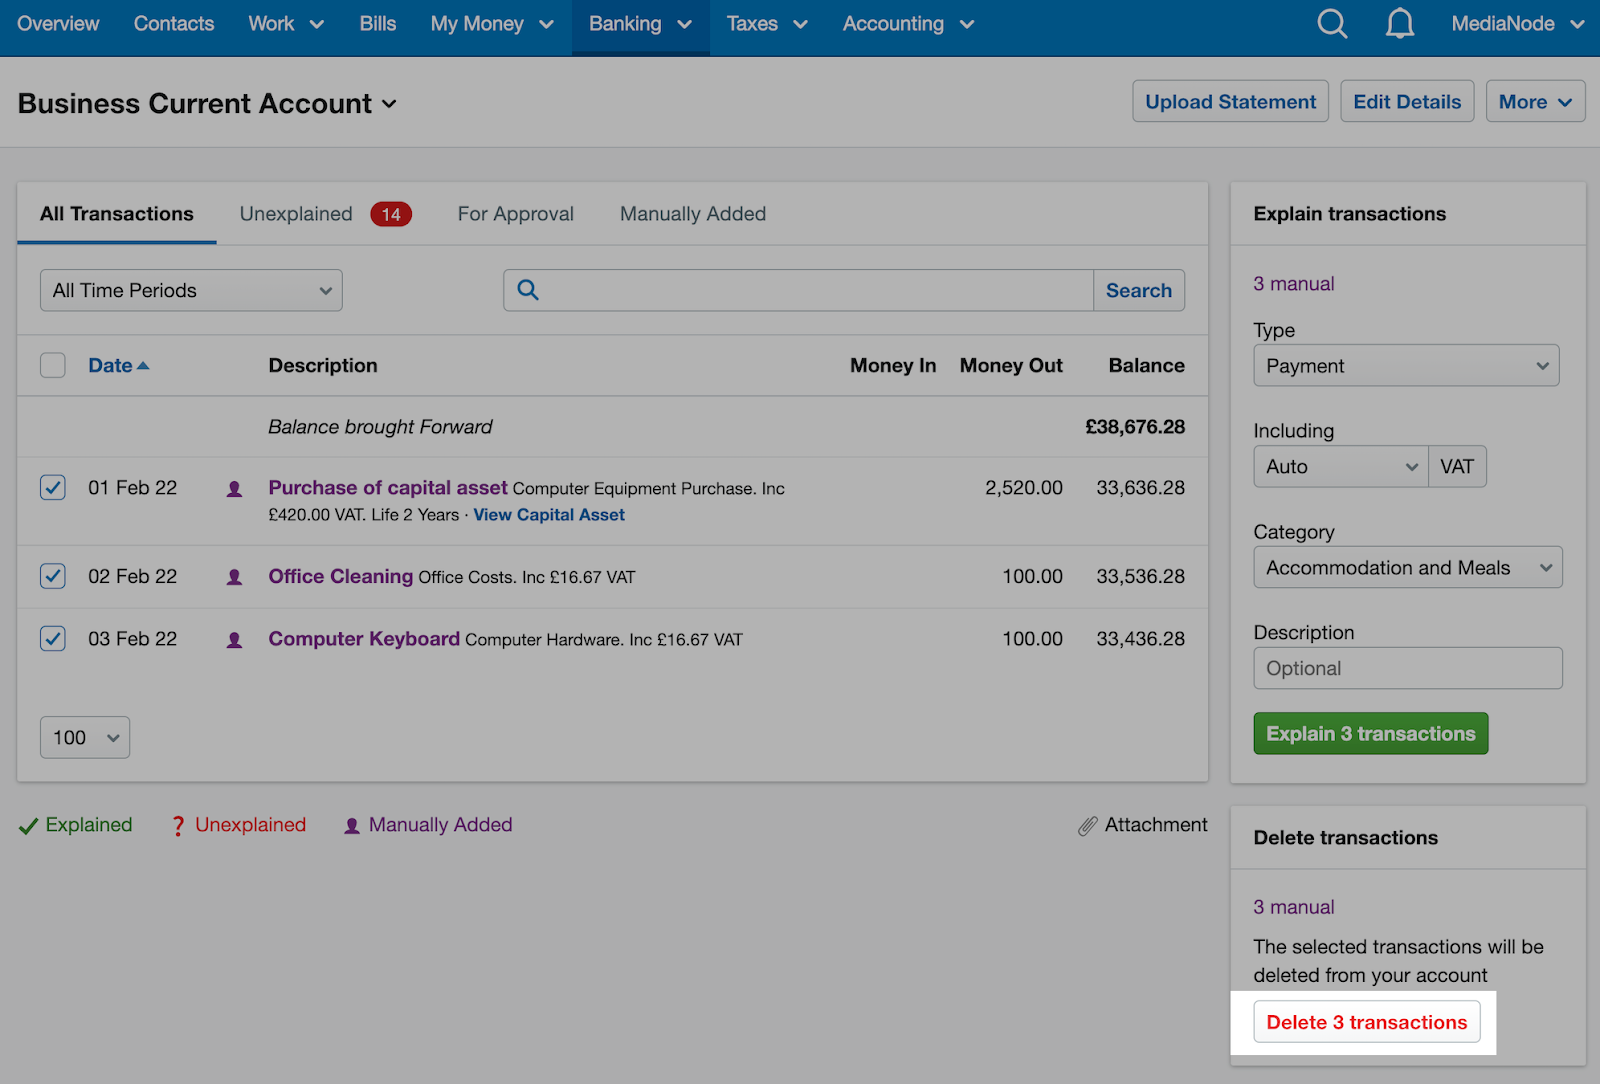Viewport: 1600px width, 1084px height.
Task: Click the red Unexplained question mark icon
Action: (x=178, y=825)
